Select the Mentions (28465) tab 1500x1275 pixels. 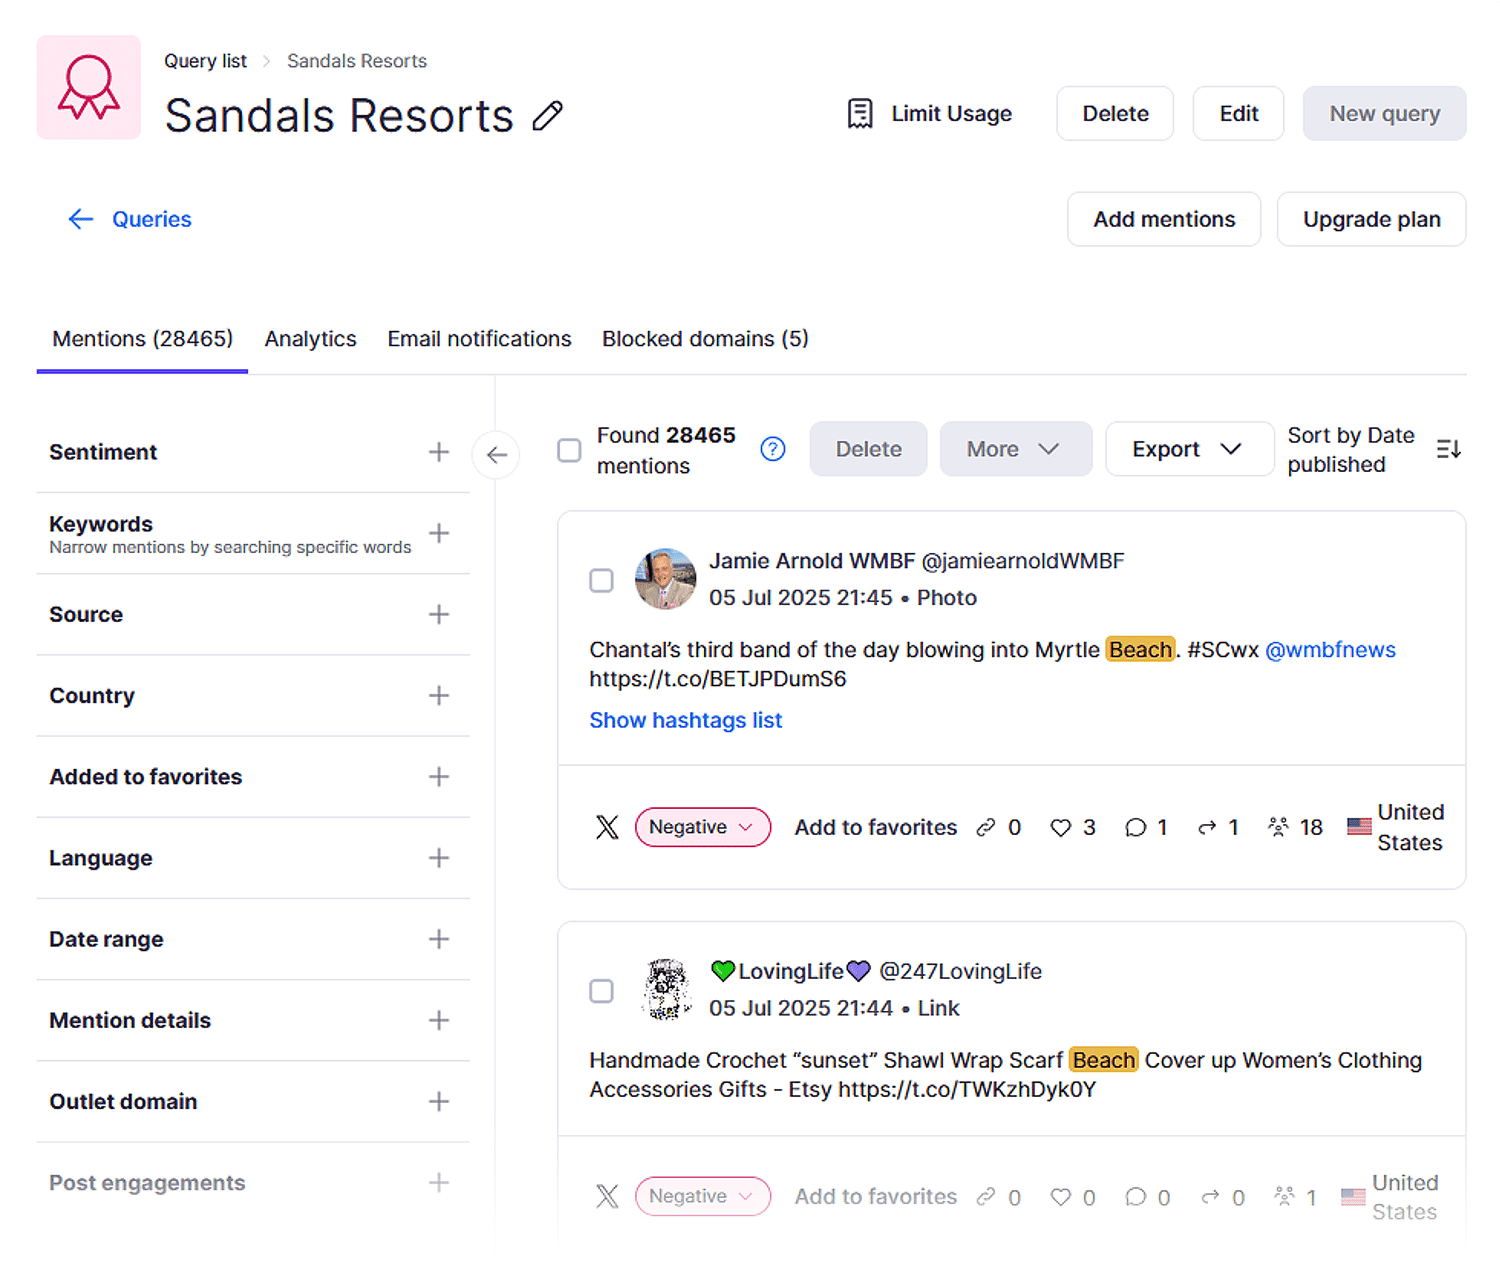click(x=143, y=340)
